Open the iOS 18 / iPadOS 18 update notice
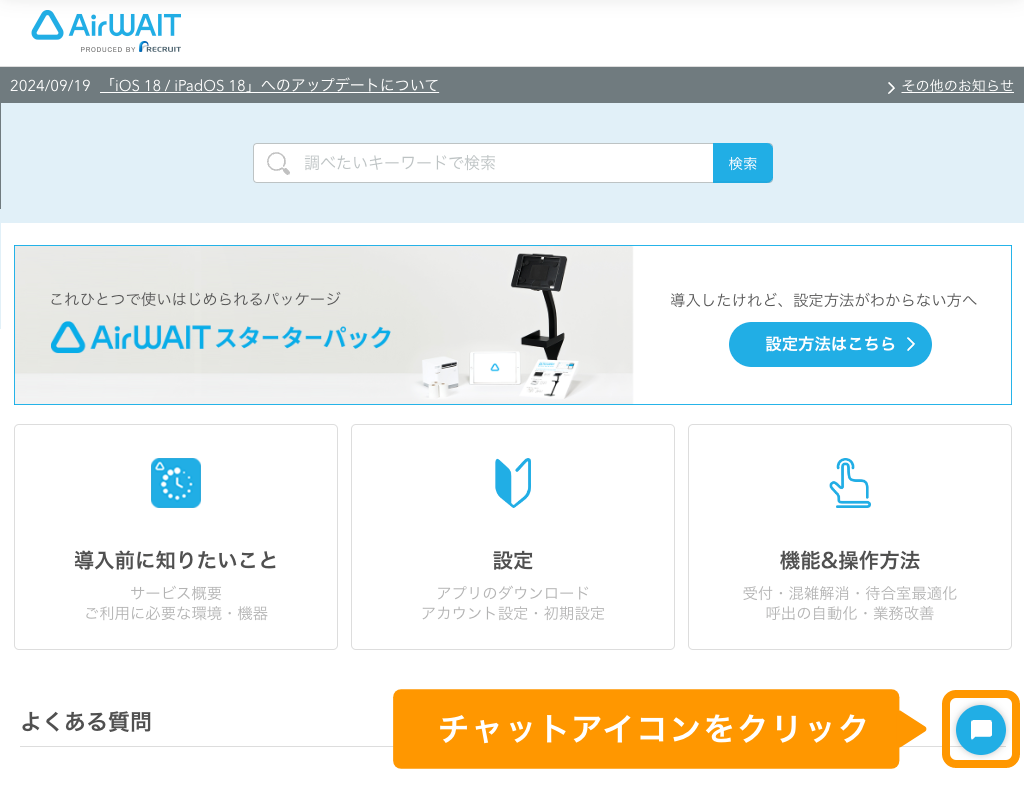This screenshot has height=786, width=1024. point(270,86)
